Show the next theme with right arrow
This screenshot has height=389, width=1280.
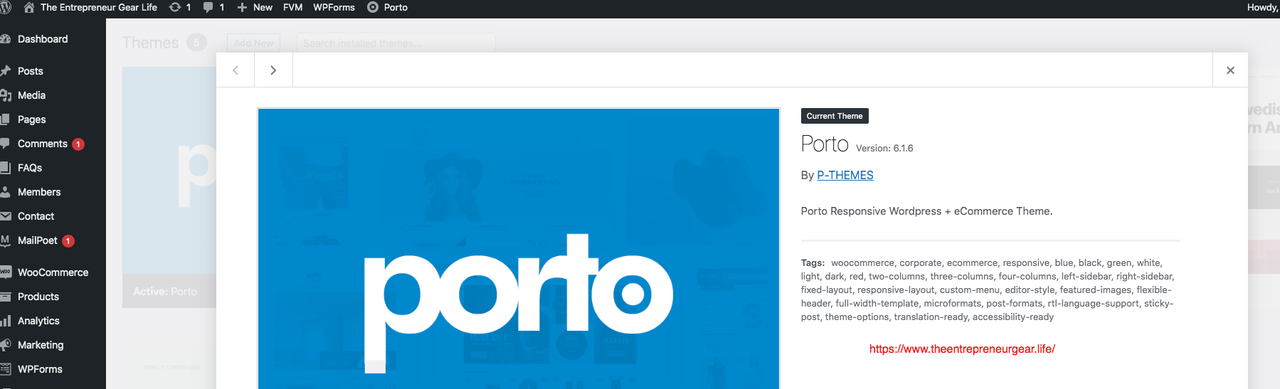click(273, 70)
